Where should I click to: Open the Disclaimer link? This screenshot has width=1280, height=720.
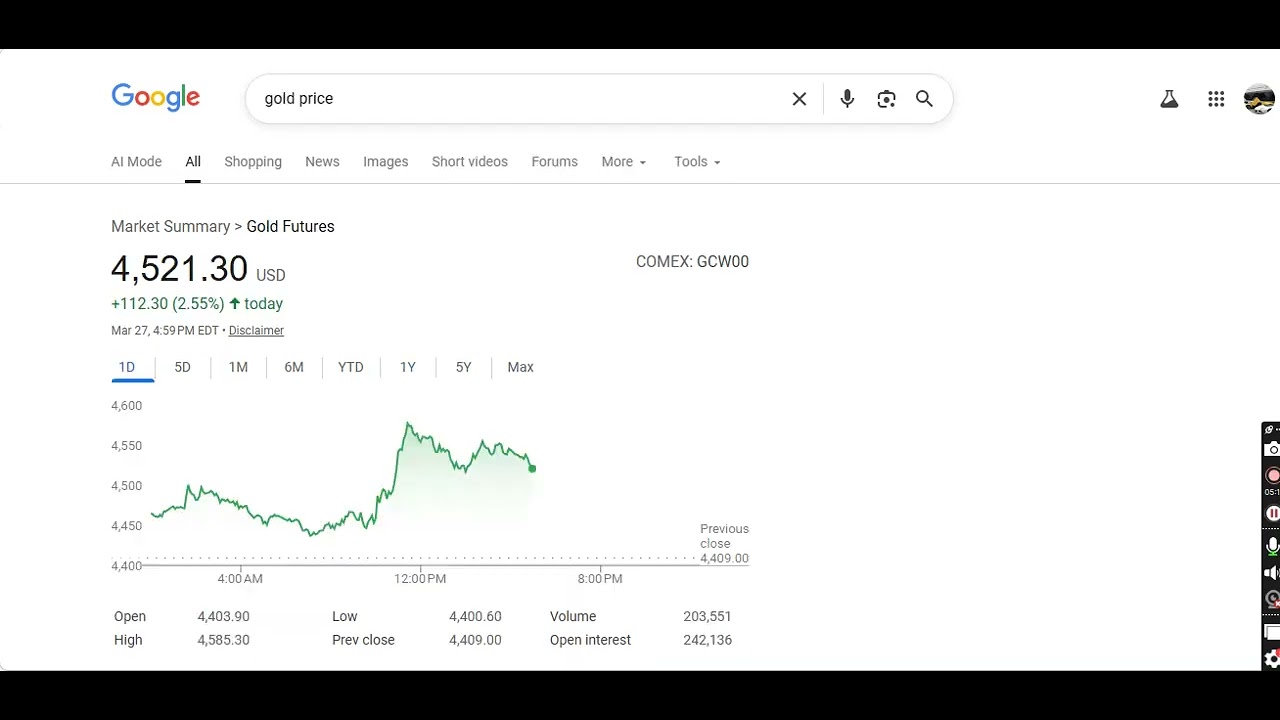(256, 331)
